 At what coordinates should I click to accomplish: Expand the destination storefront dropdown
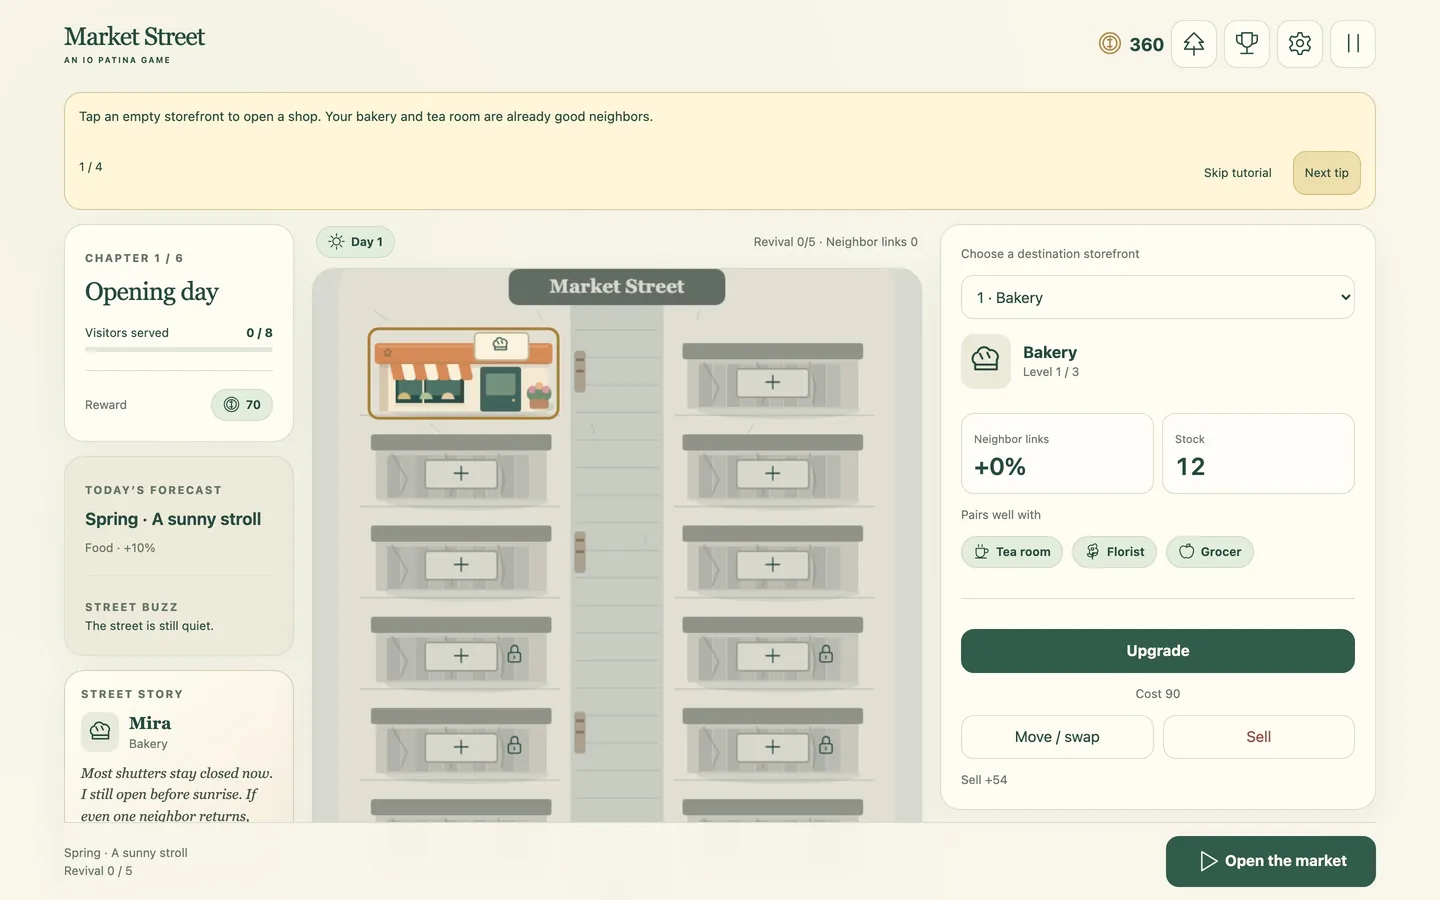point(1158,297)
